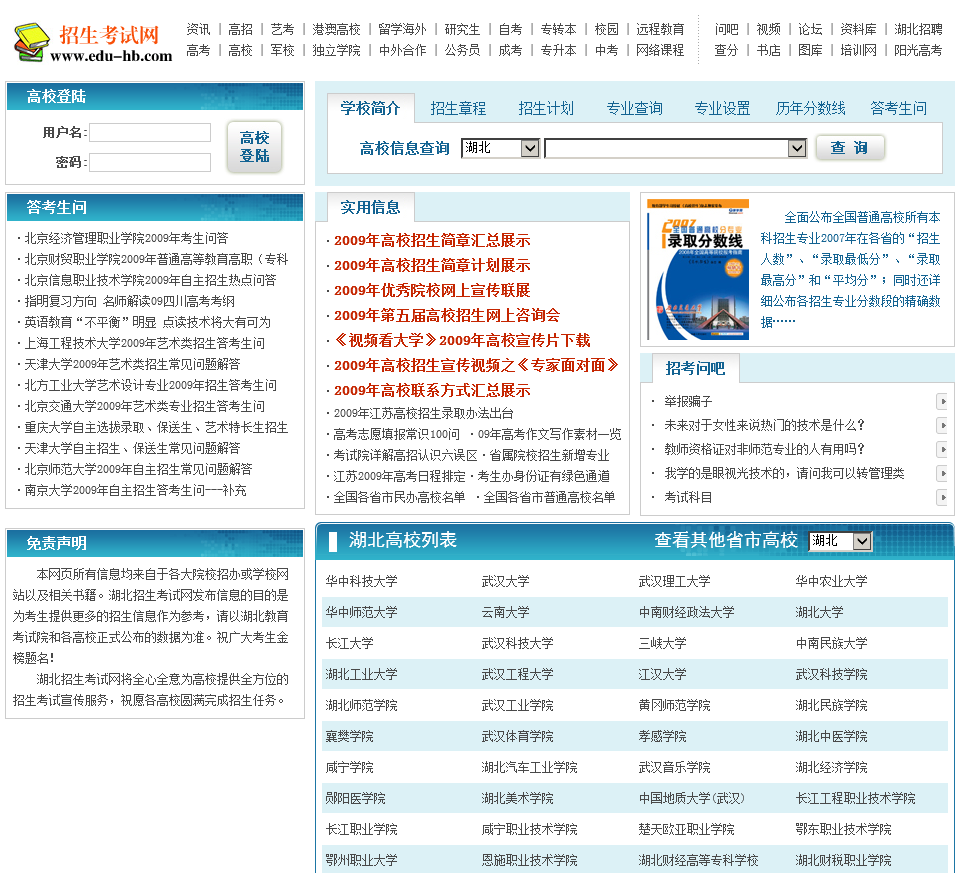Open 留学海外 navigation link
This screenshot has height=873, width=960.
pyautogui.click(x=402, y=29)
